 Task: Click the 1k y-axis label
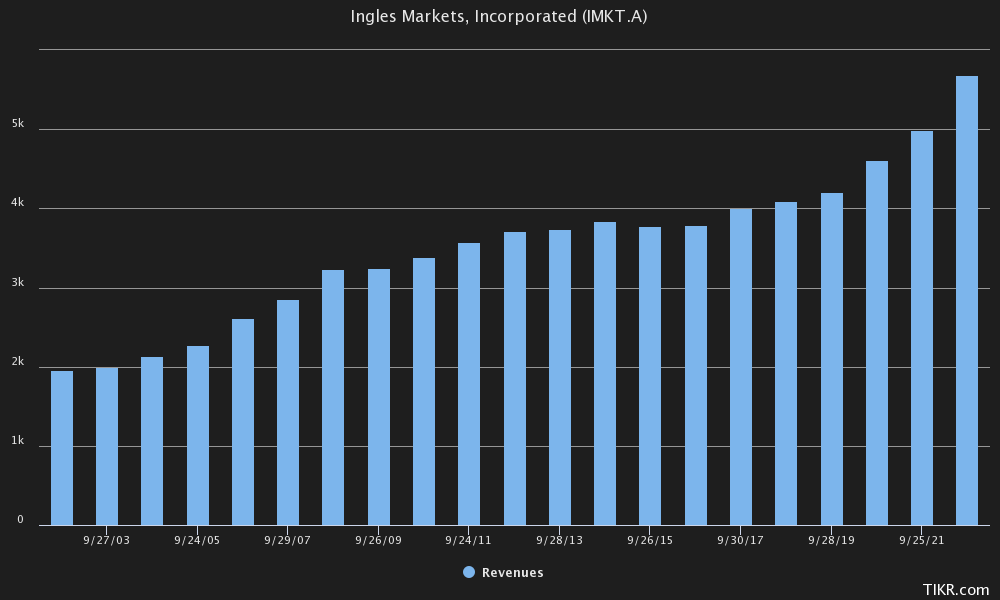(x=18, y=441)
